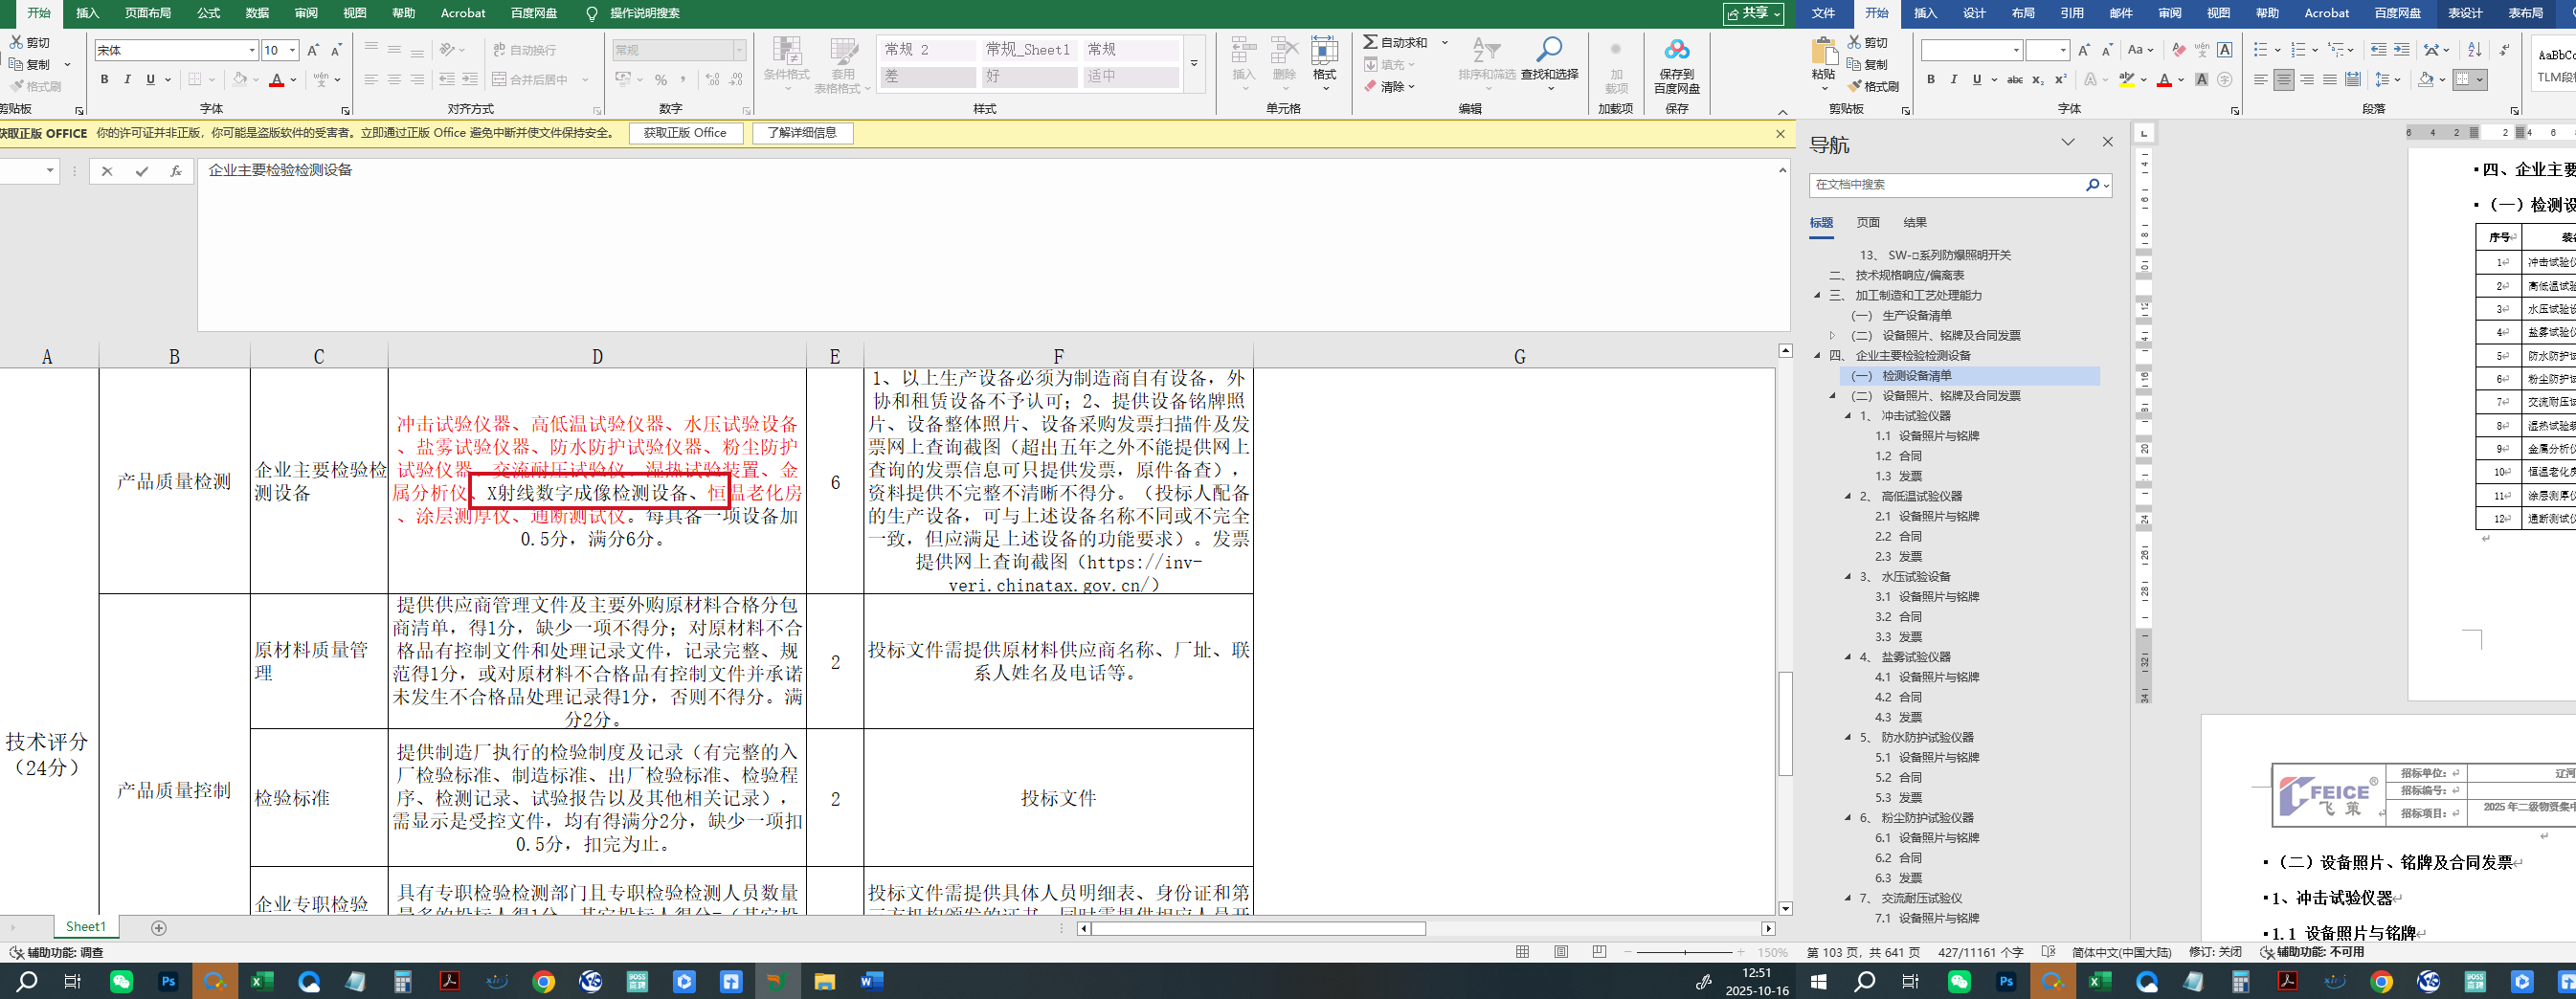Click Word yellow text highlight color
The height and width of the screenshot is (999, 2576).
(2127, 80)
